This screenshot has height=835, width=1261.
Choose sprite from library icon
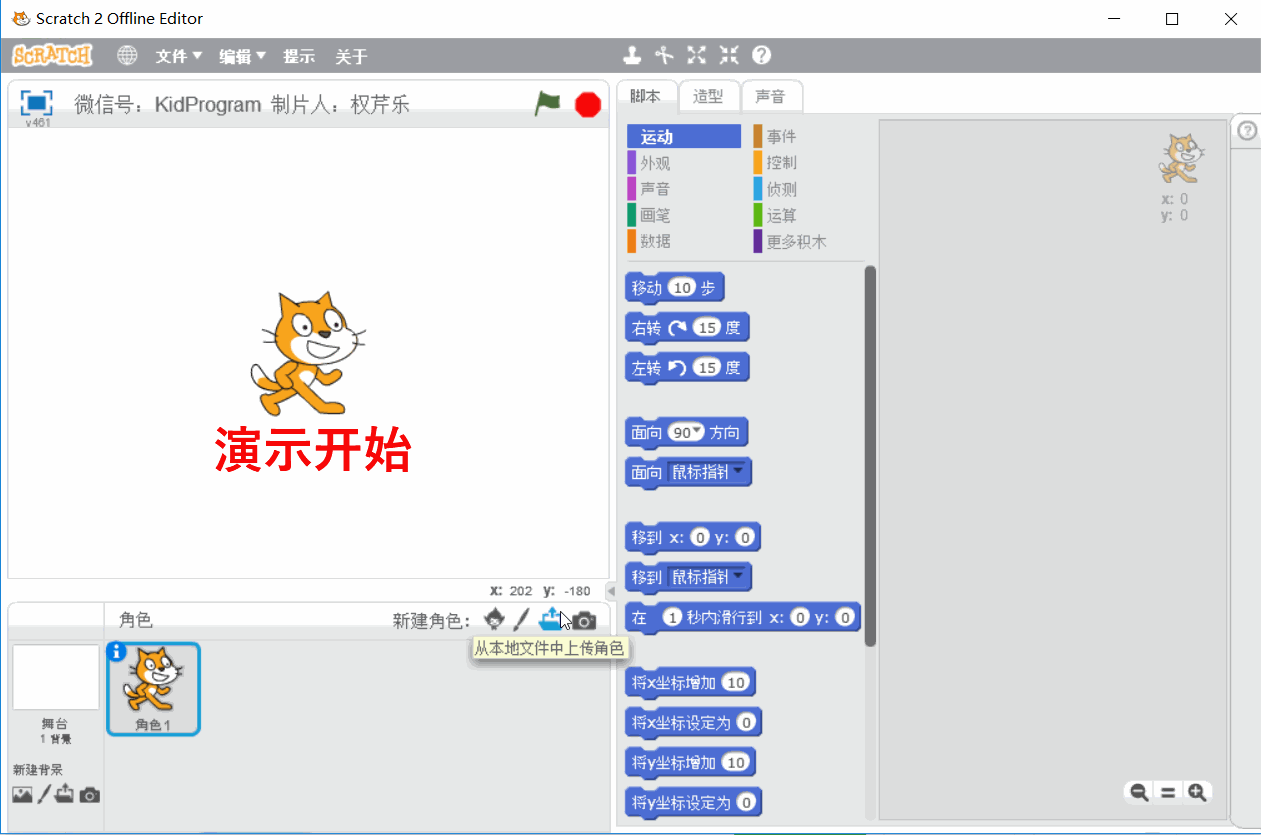pyautogui.click(x=494, y=620)
